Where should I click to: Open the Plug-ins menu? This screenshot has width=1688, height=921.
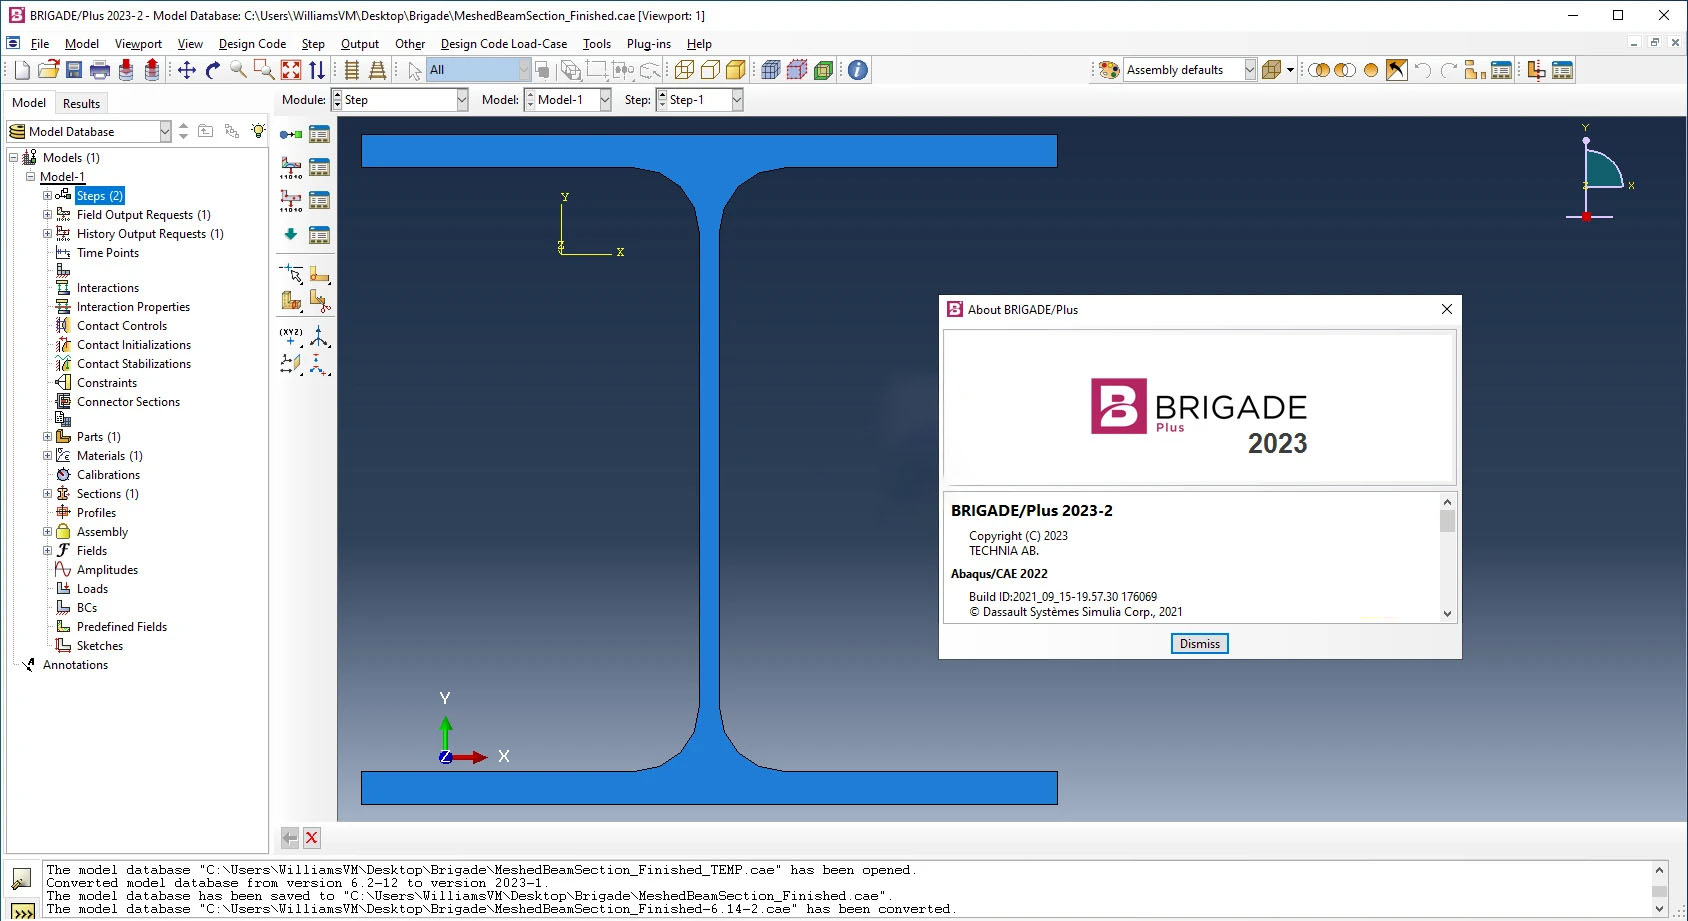point(648,44)
